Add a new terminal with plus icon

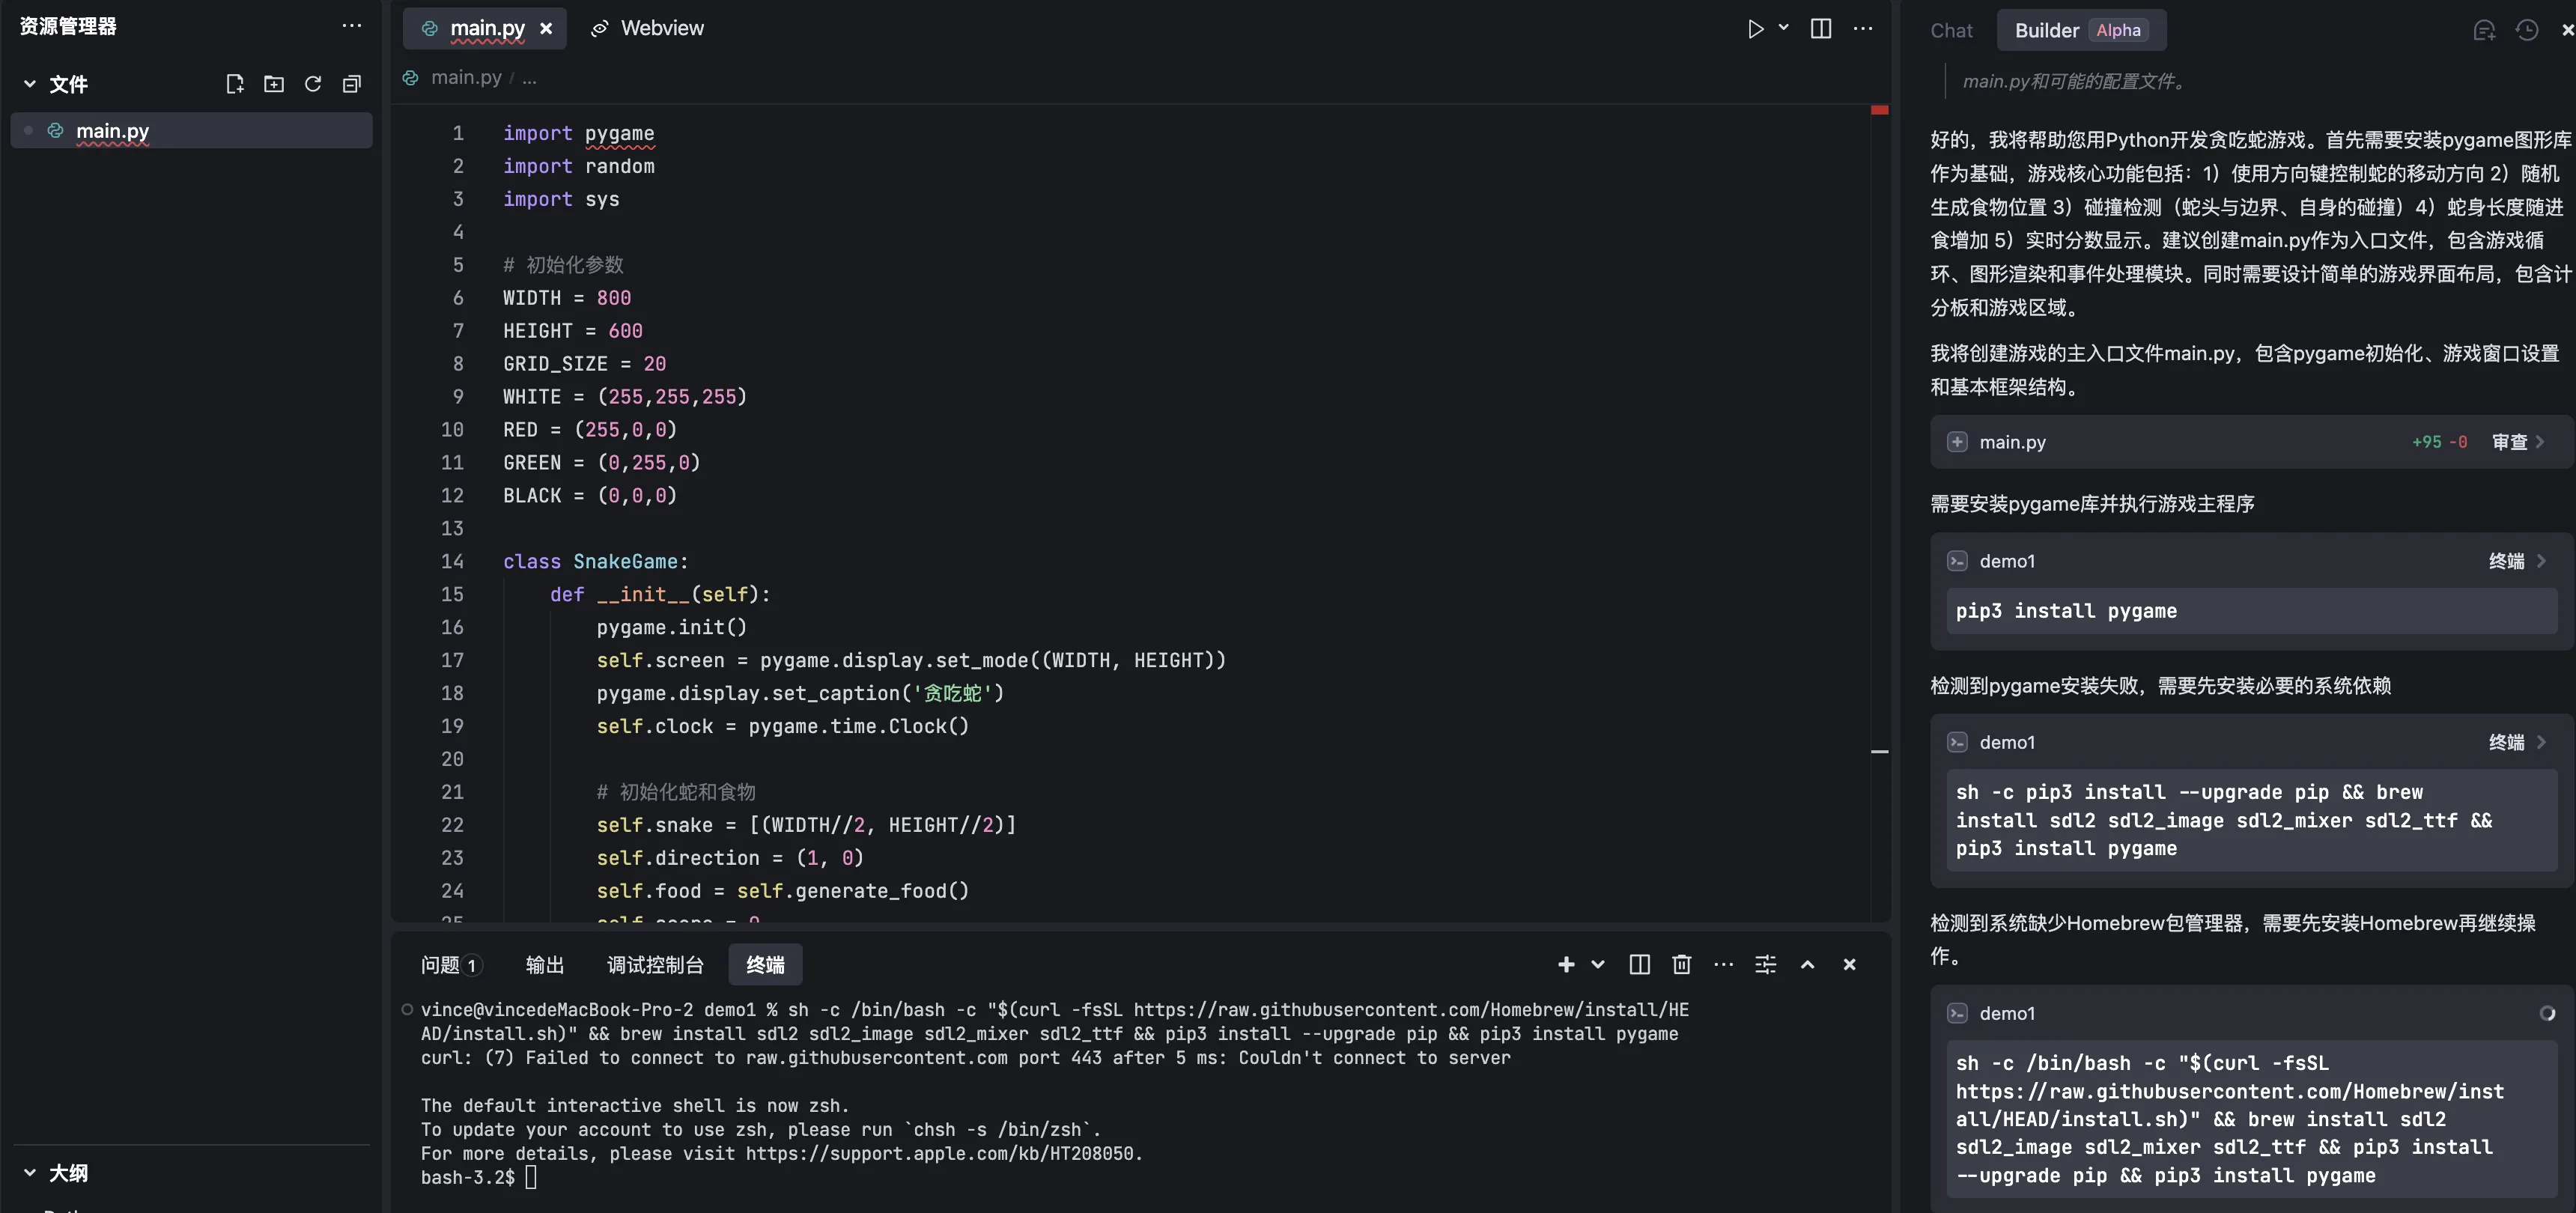point(1566,964)
